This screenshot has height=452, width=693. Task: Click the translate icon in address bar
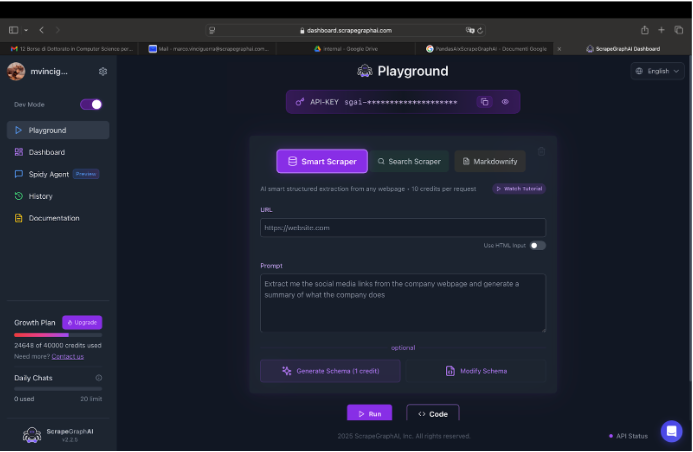(x=470, y=30)
